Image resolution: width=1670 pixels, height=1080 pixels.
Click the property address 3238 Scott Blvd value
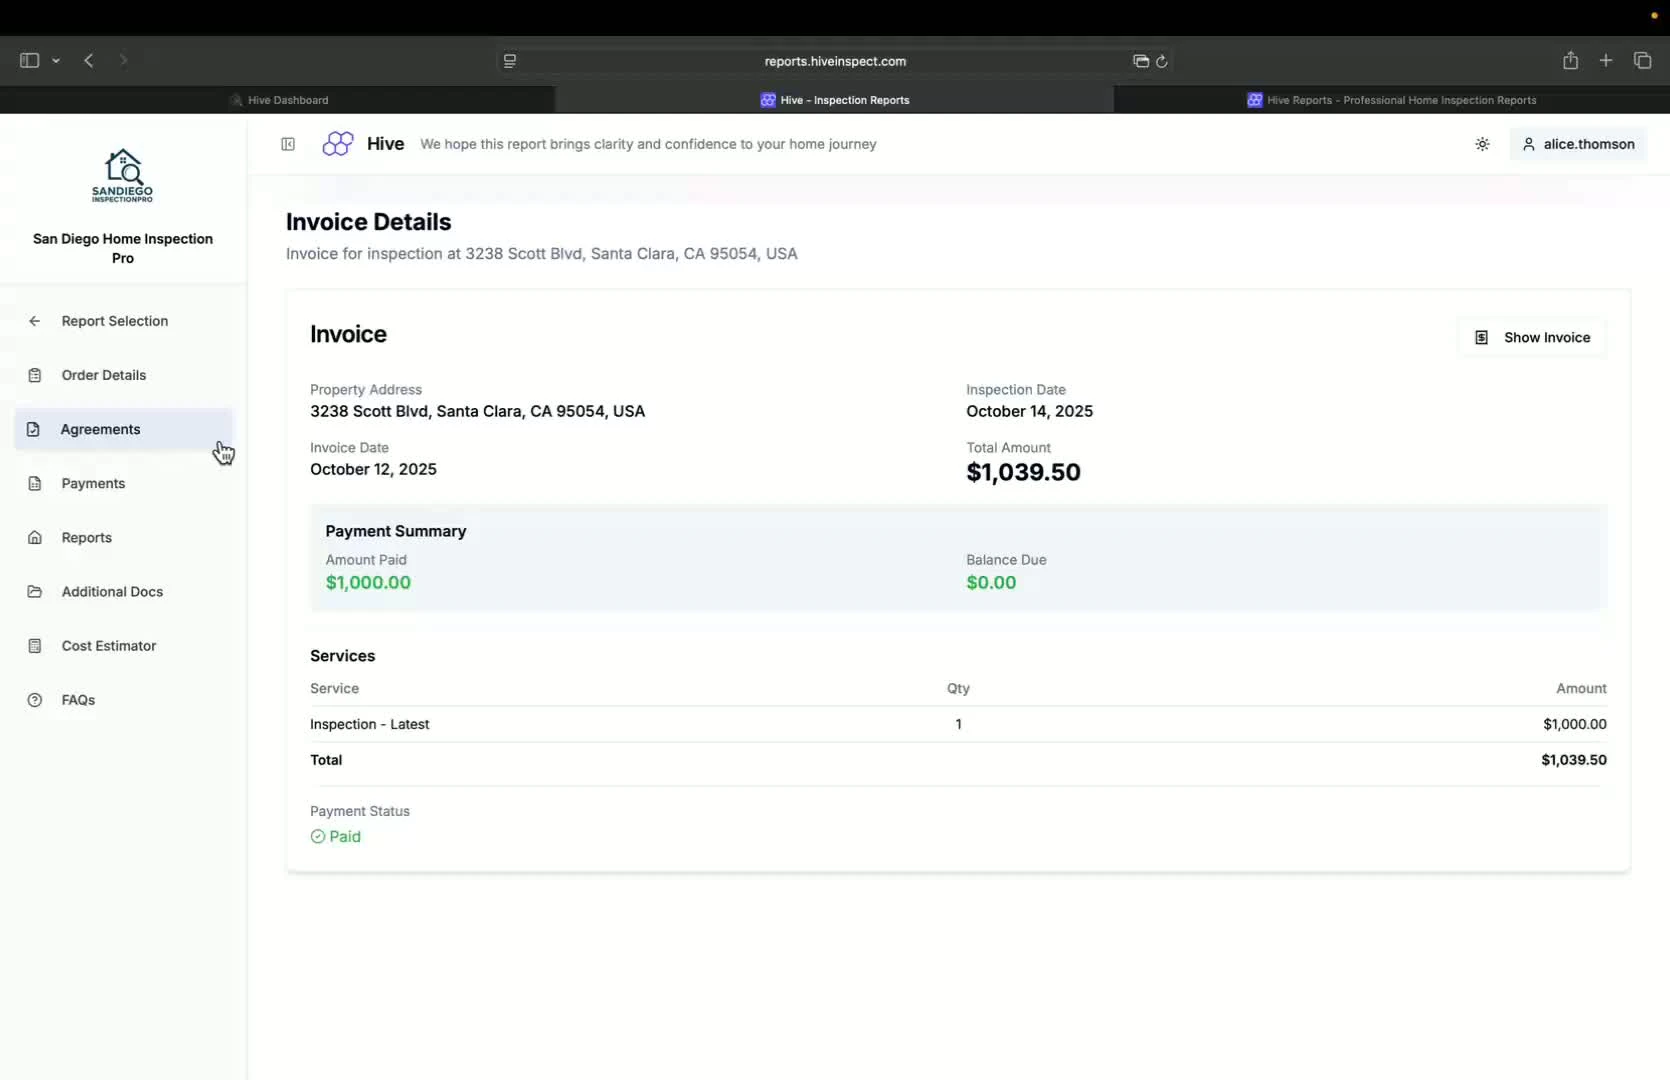pos(477,411)
